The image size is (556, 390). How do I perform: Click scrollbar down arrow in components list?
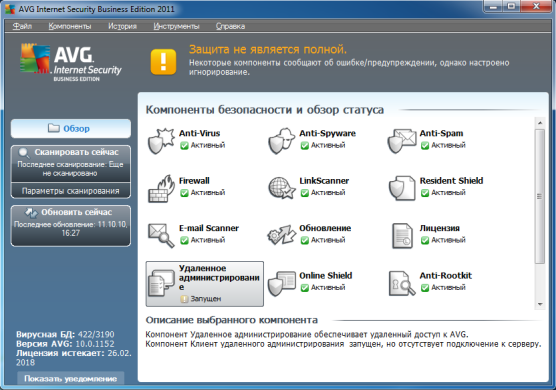pyautogui.click(x=540, y=304)
